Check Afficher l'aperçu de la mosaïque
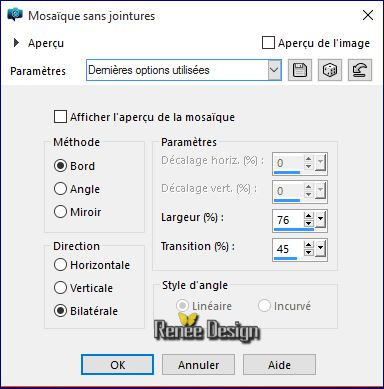Image resolution: width=384 pixels, height=389 pixels. point(60,117)
